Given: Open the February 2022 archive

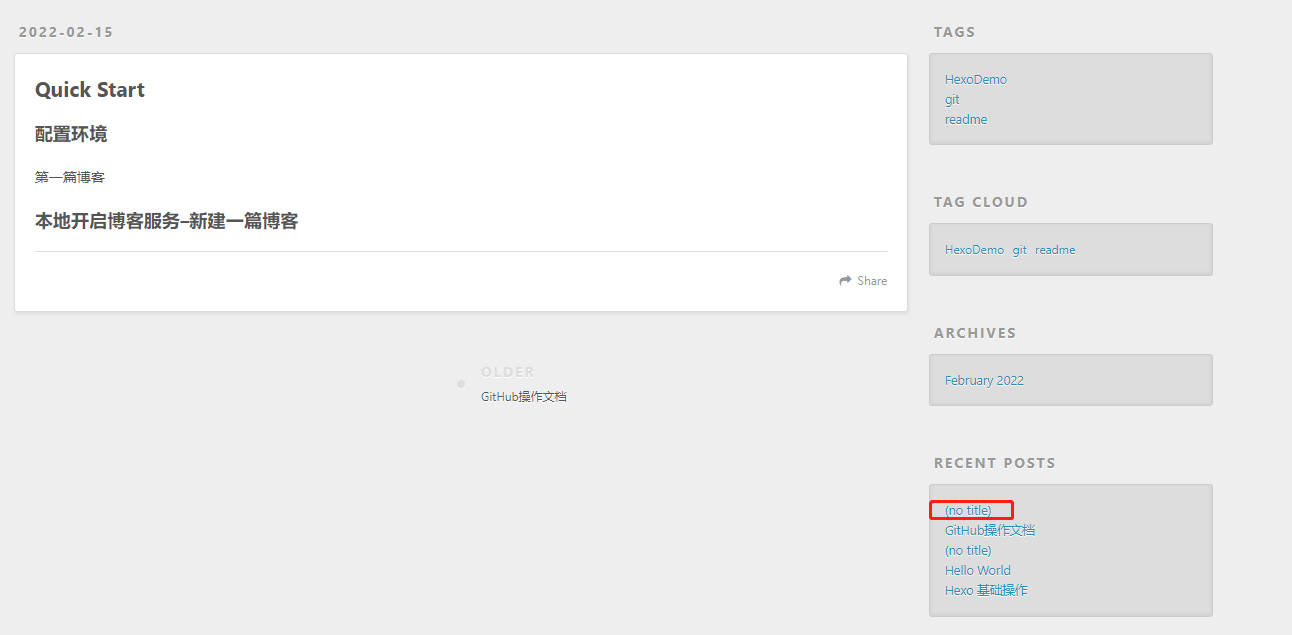Looking at the screenshot, I should pyautogui.click(x=984, y=381).
